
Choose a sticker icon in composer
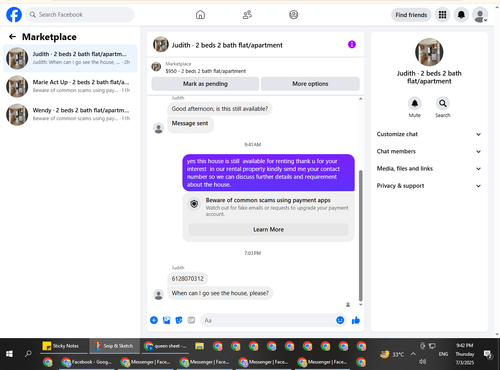click(x=179, y=320)
